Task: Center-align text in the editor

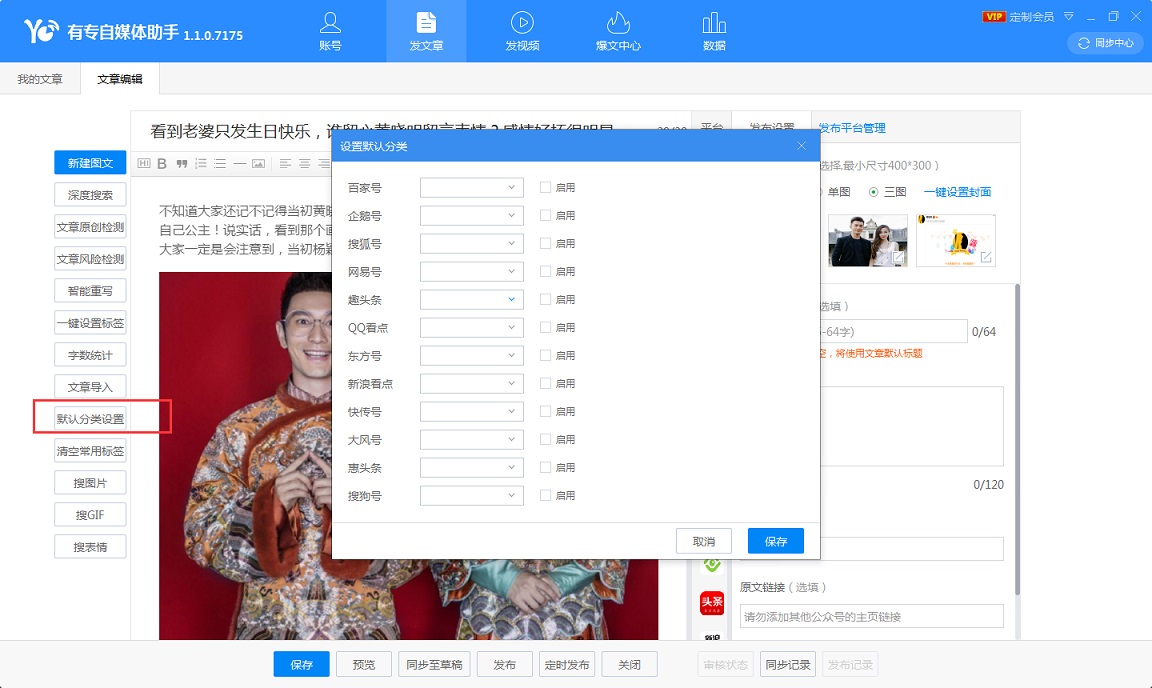Action: pos(304,163)
